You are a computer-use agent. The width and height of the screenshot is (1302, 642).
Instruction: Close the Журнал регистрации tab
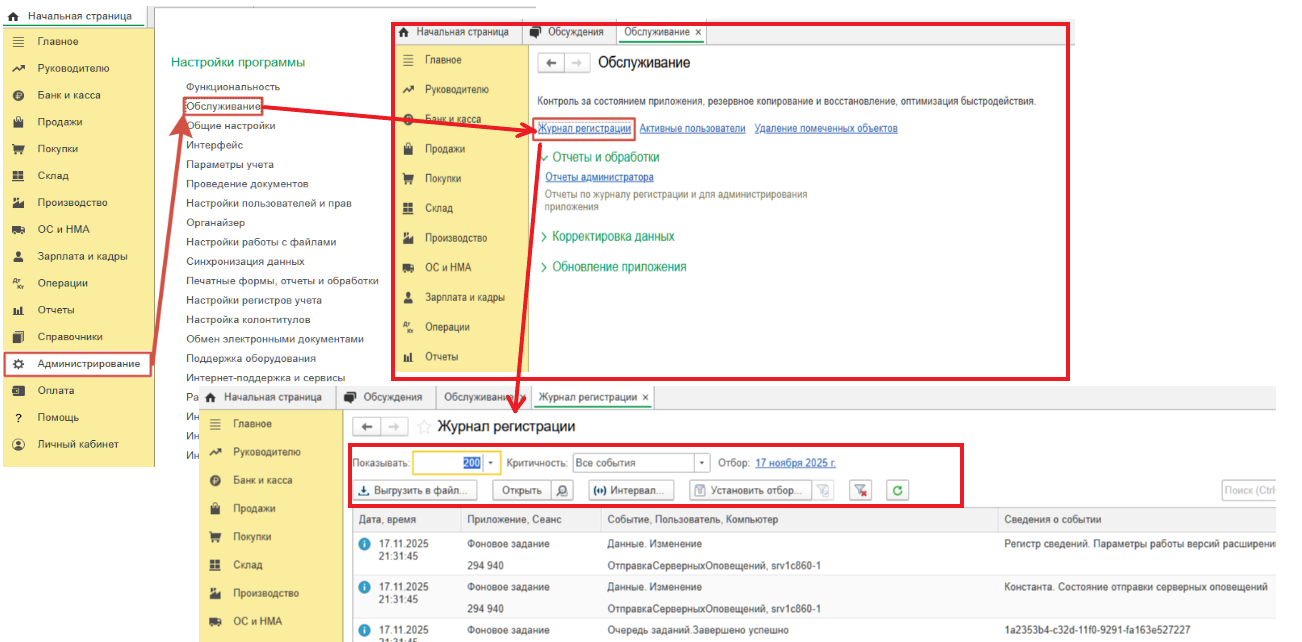tap(646, 397)
